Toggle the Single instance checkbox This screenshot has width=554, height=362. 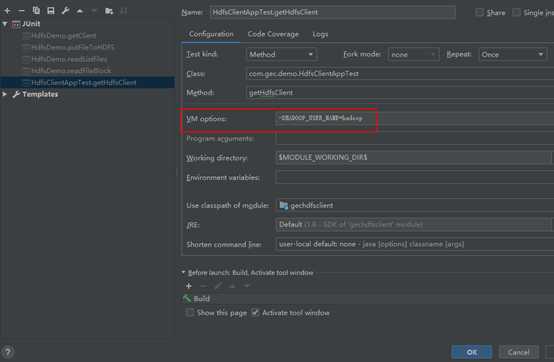(x=516, y=13)
